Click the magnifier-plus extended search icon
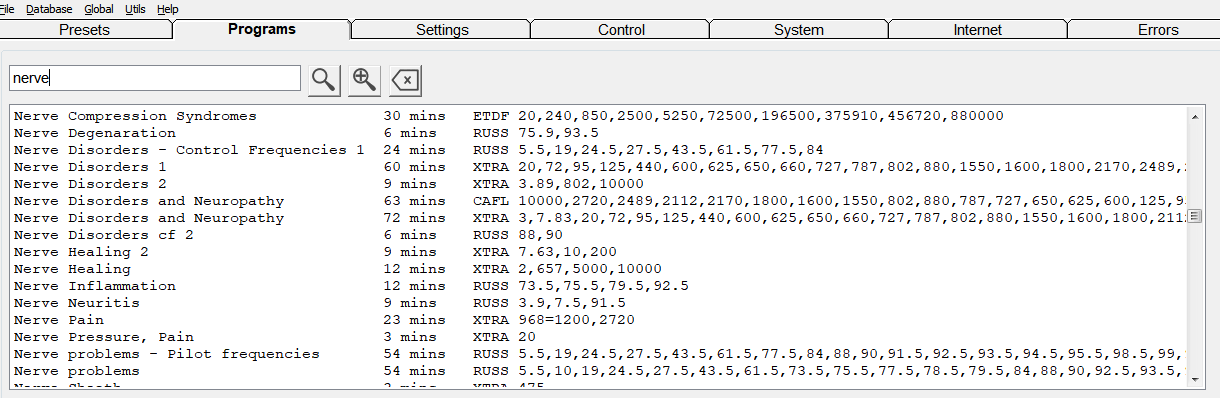 (364, 80)
